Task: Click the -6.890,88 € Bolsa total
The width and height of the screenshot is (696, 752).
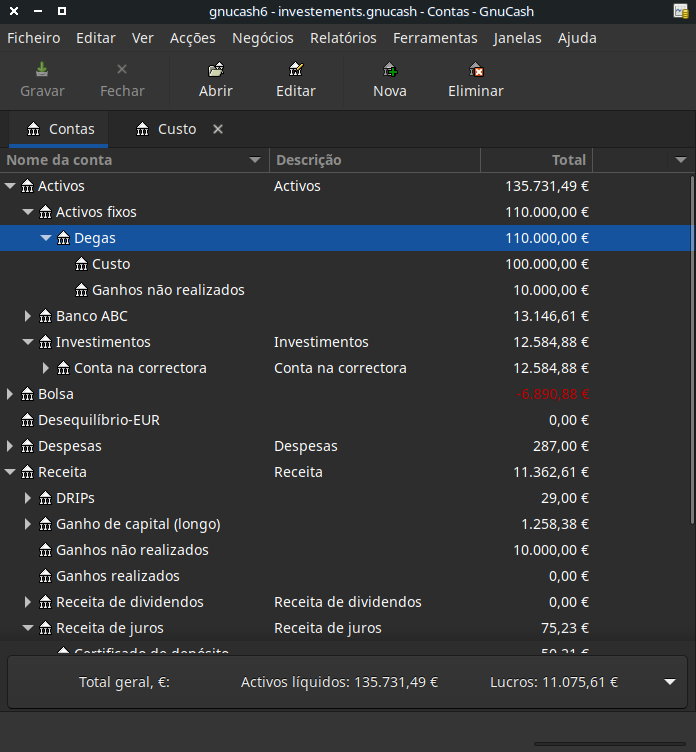Action: click(553, 394)
